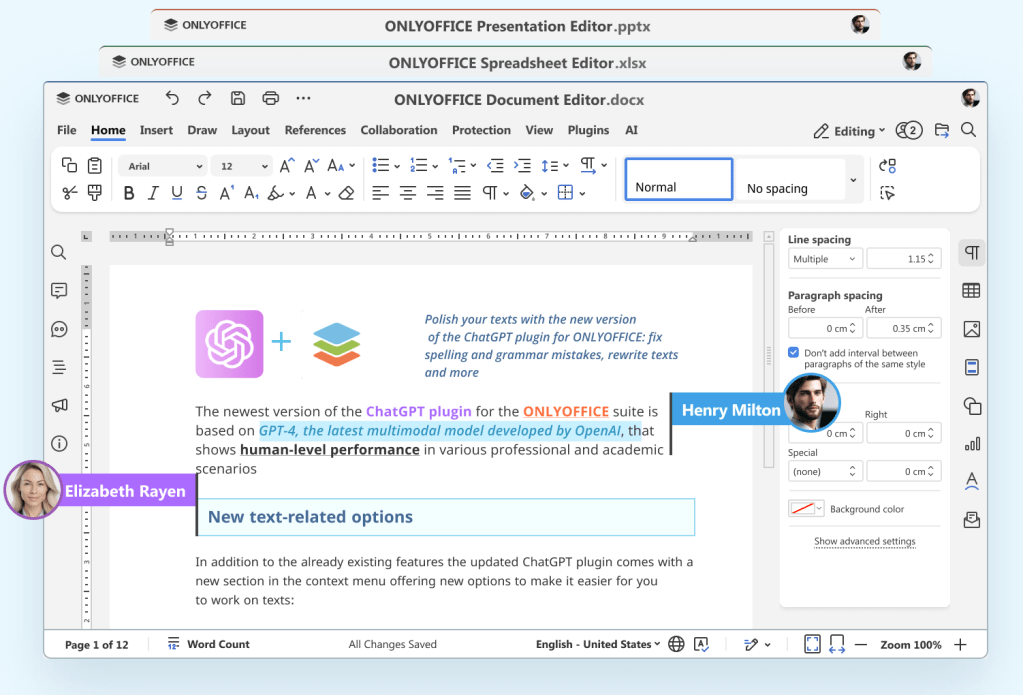Click the Word Count button
This screenshot has width=1023, height=695.
(x=209, y=645)
